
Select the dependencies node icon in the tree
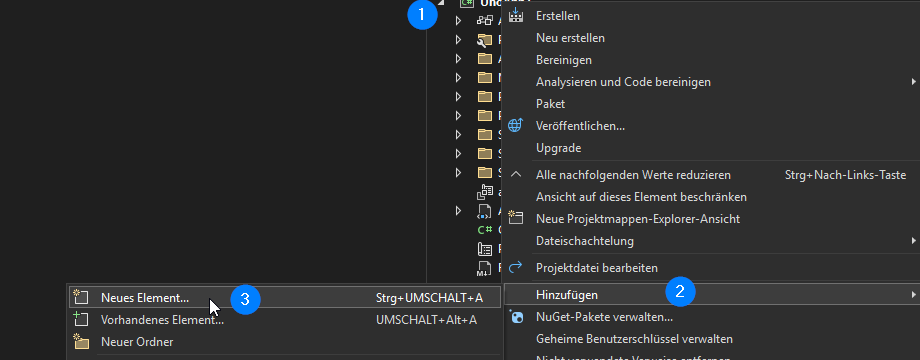click(x=485, y=21)
